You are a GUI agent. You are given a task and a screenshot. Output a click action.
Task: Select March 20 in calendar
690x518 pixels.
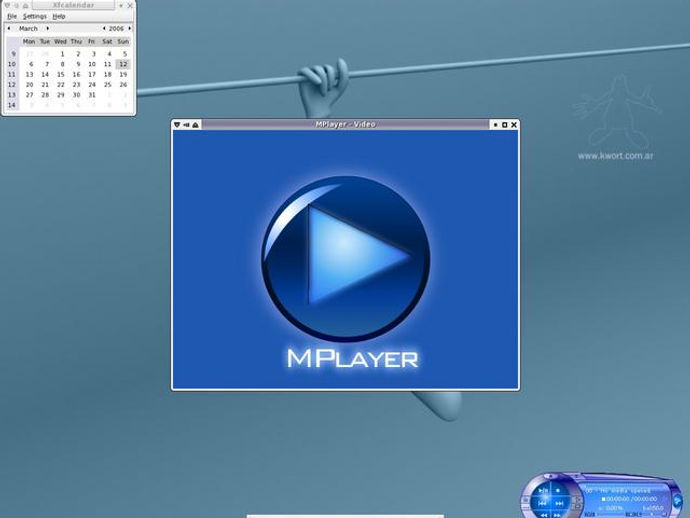click(x=29, y=84)
